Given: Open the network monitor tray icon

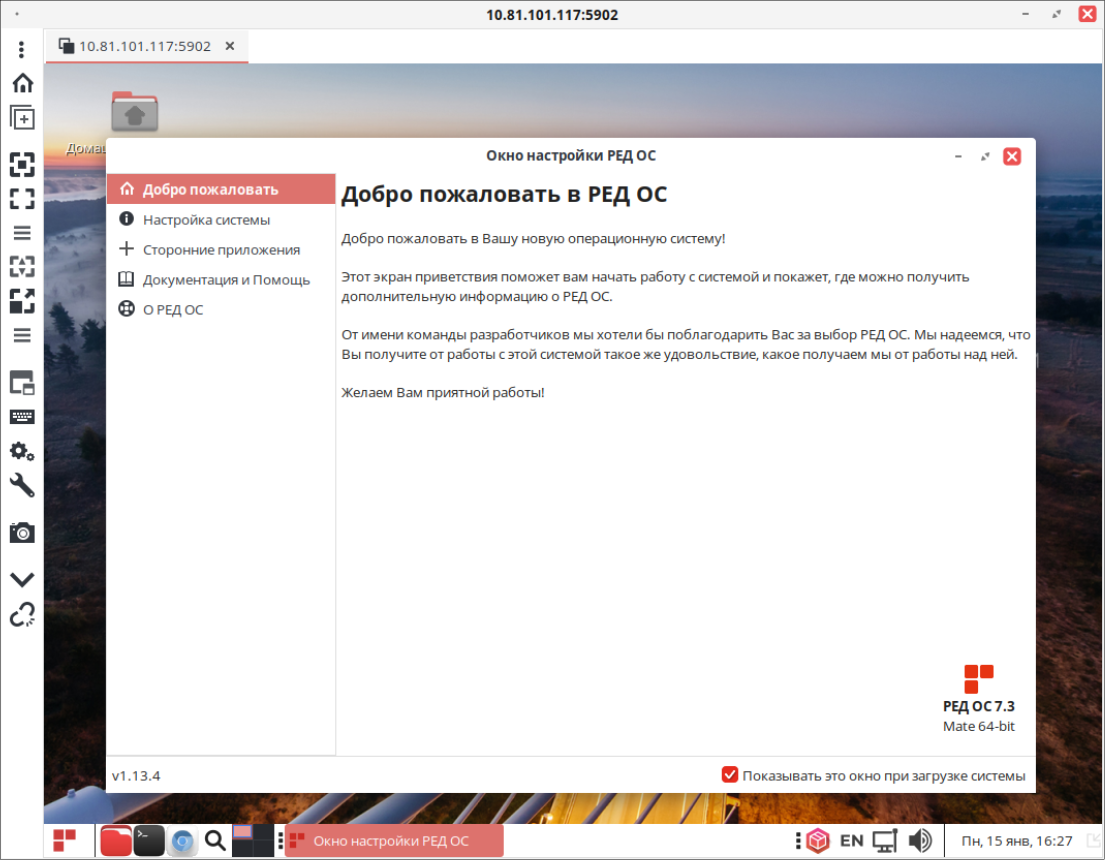Looking at the screenshot, I should click(x=885, y=840).
